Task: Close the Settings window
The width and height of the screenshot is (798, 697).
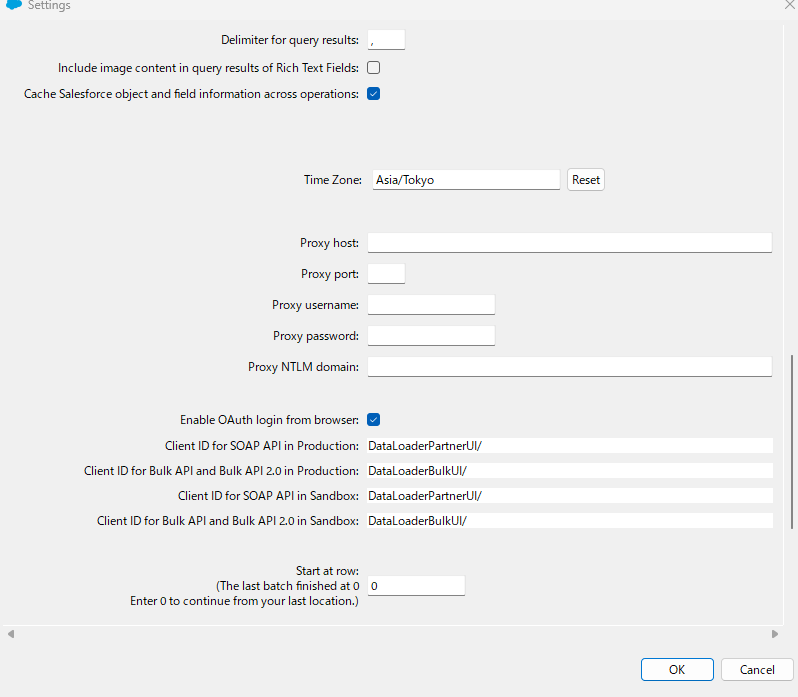Action: (x=791, y=4)
